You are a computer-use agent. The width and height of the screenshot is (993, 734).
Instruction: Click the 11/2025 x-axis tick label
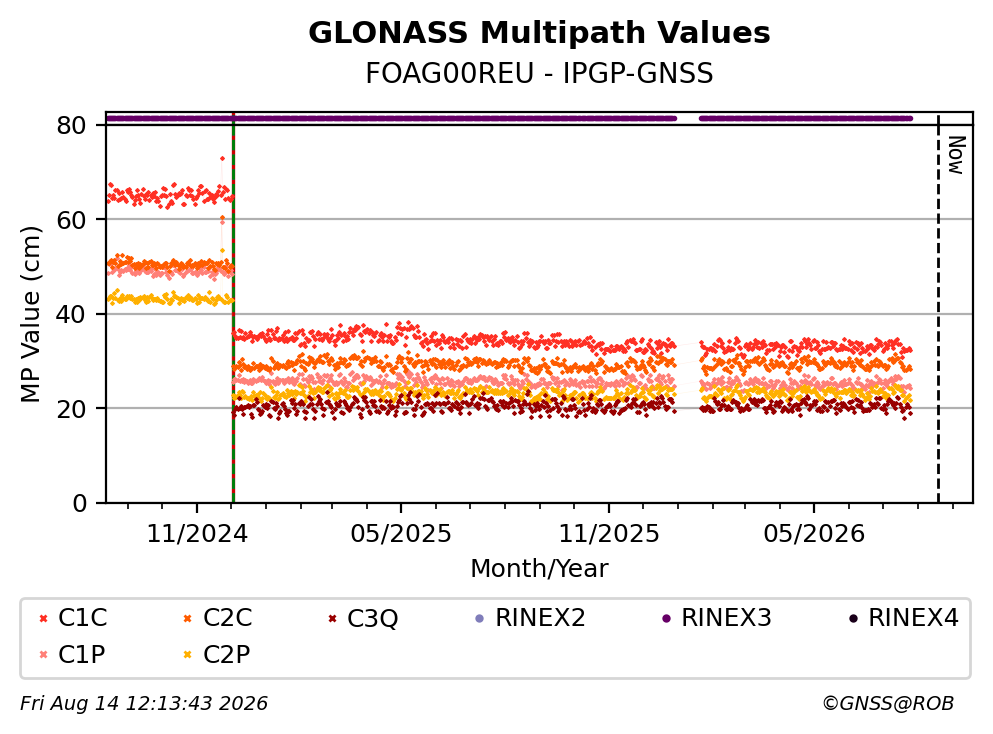[609, 534]
